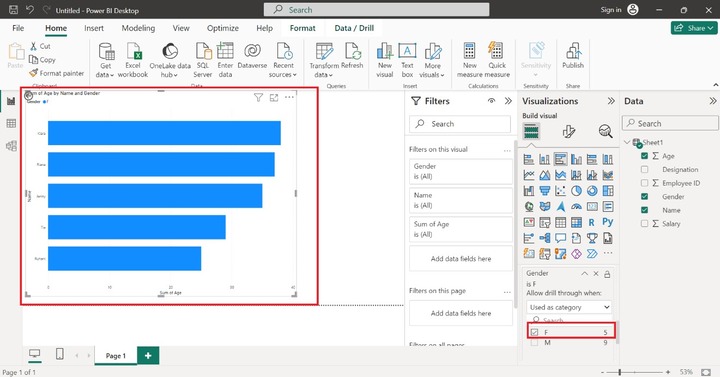Refresh the data

point(352,56)
